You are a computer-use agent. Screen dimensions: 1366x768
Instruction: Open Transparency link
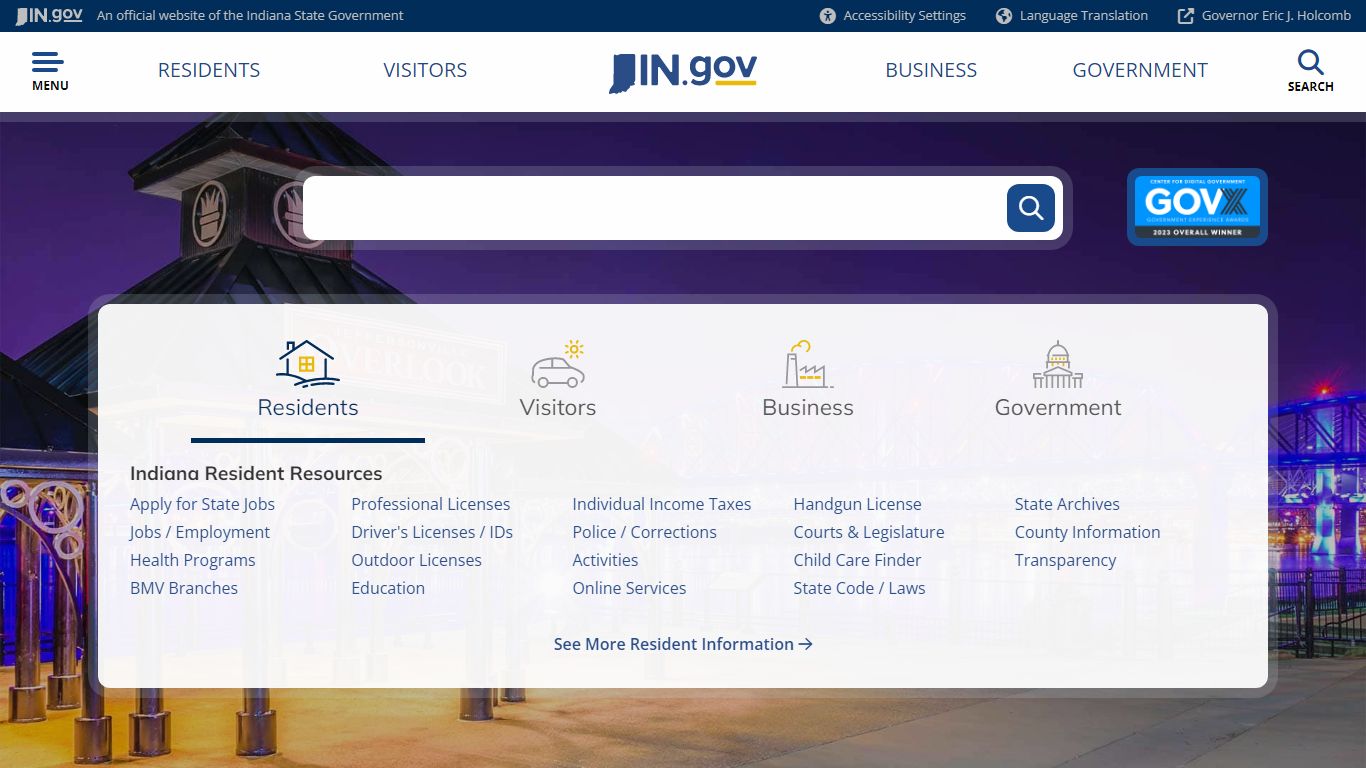pyautogui.click(x=1065, y=560)
